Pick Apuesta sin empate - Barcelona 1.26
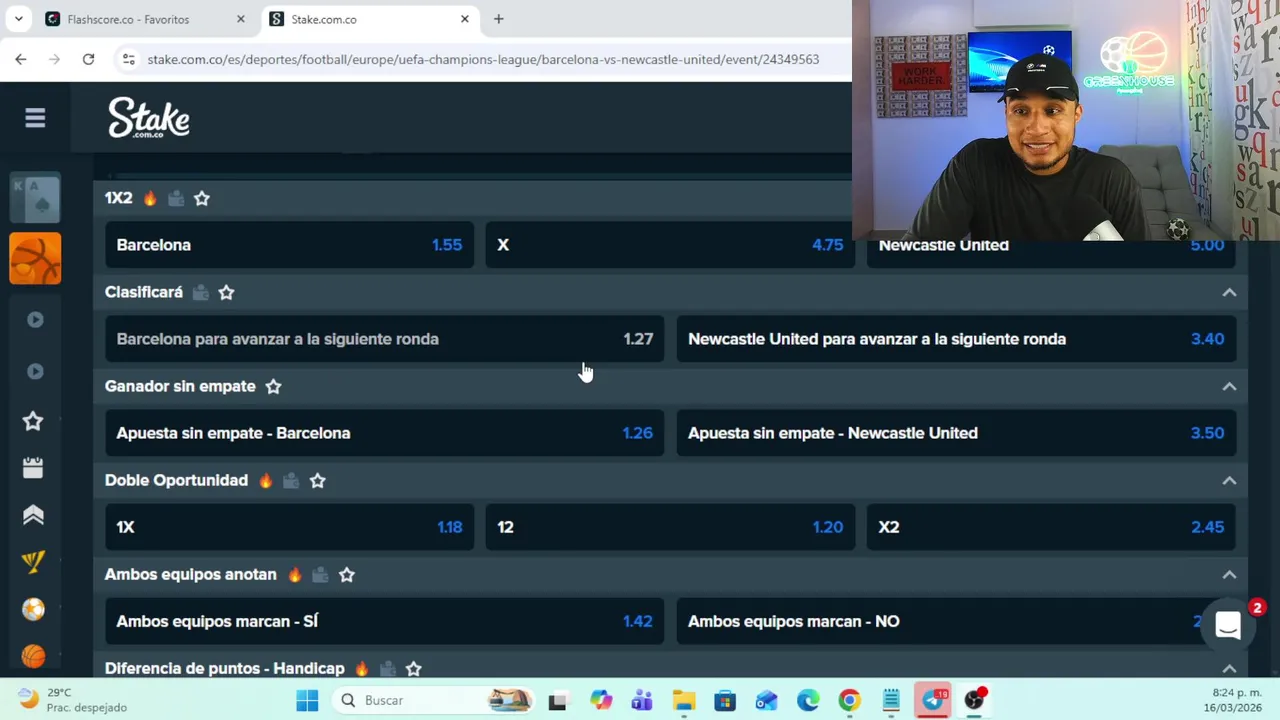 [x=385, y=433]
